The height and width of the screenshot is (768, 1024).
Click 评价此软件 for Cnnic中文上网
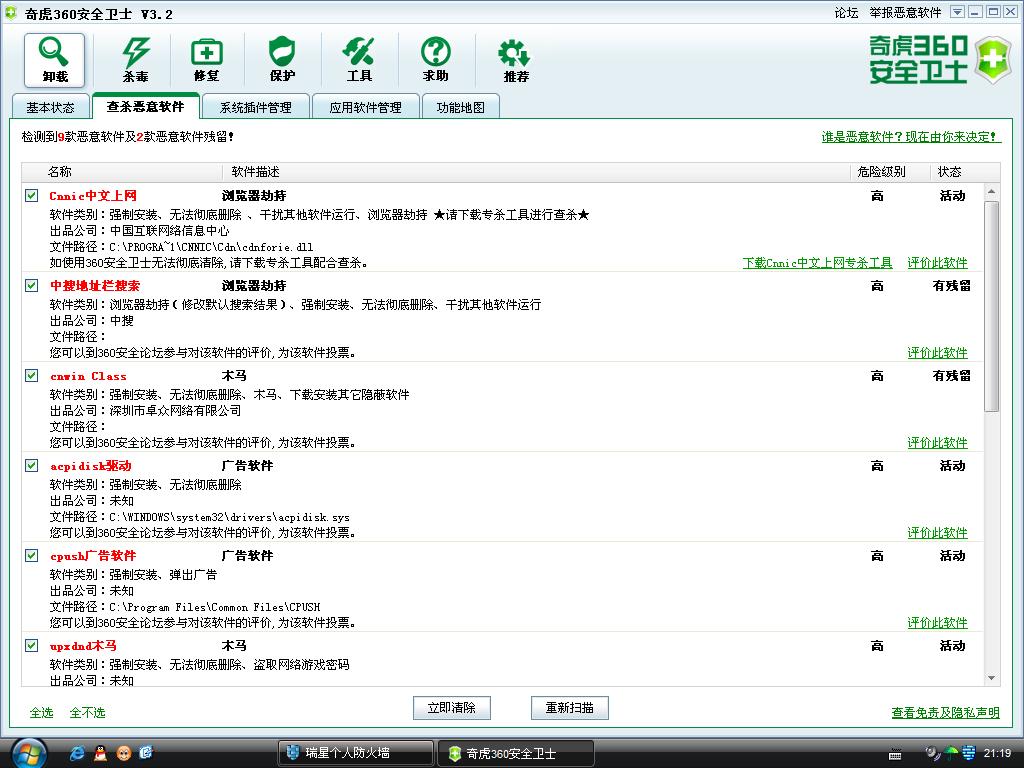pyautogui.click(x=937, y=263)
